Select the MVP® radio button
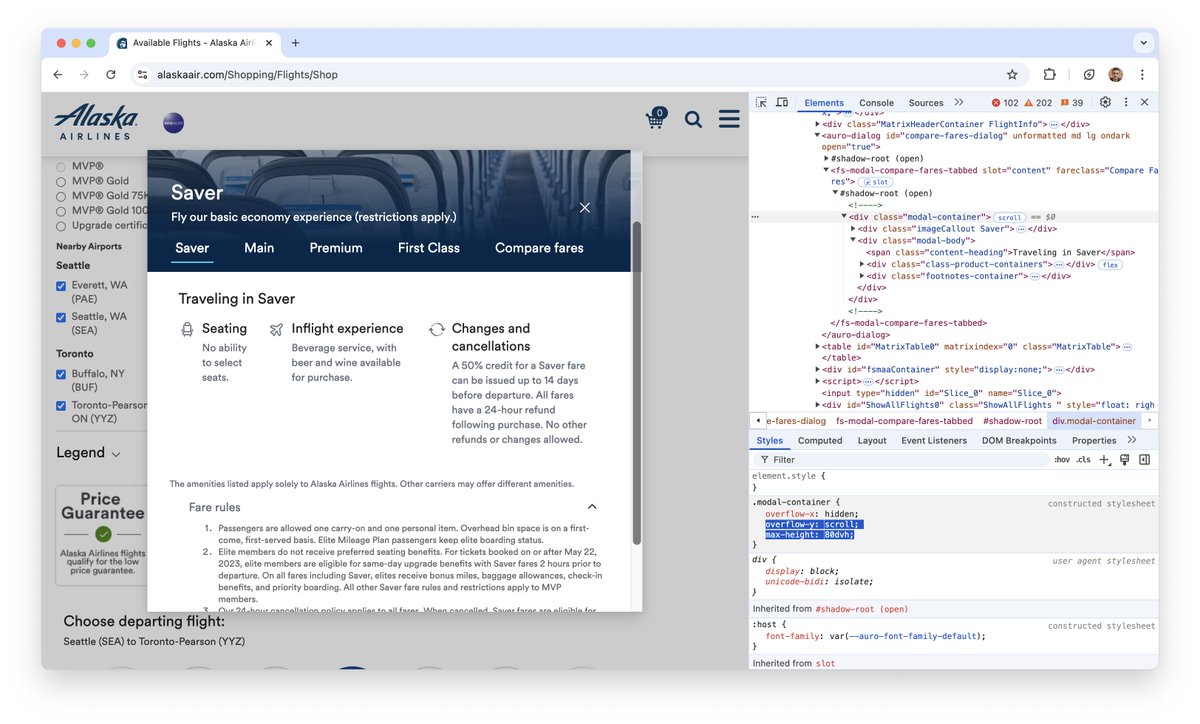Viewport: 1200px width, 724px height. (61, 167)
